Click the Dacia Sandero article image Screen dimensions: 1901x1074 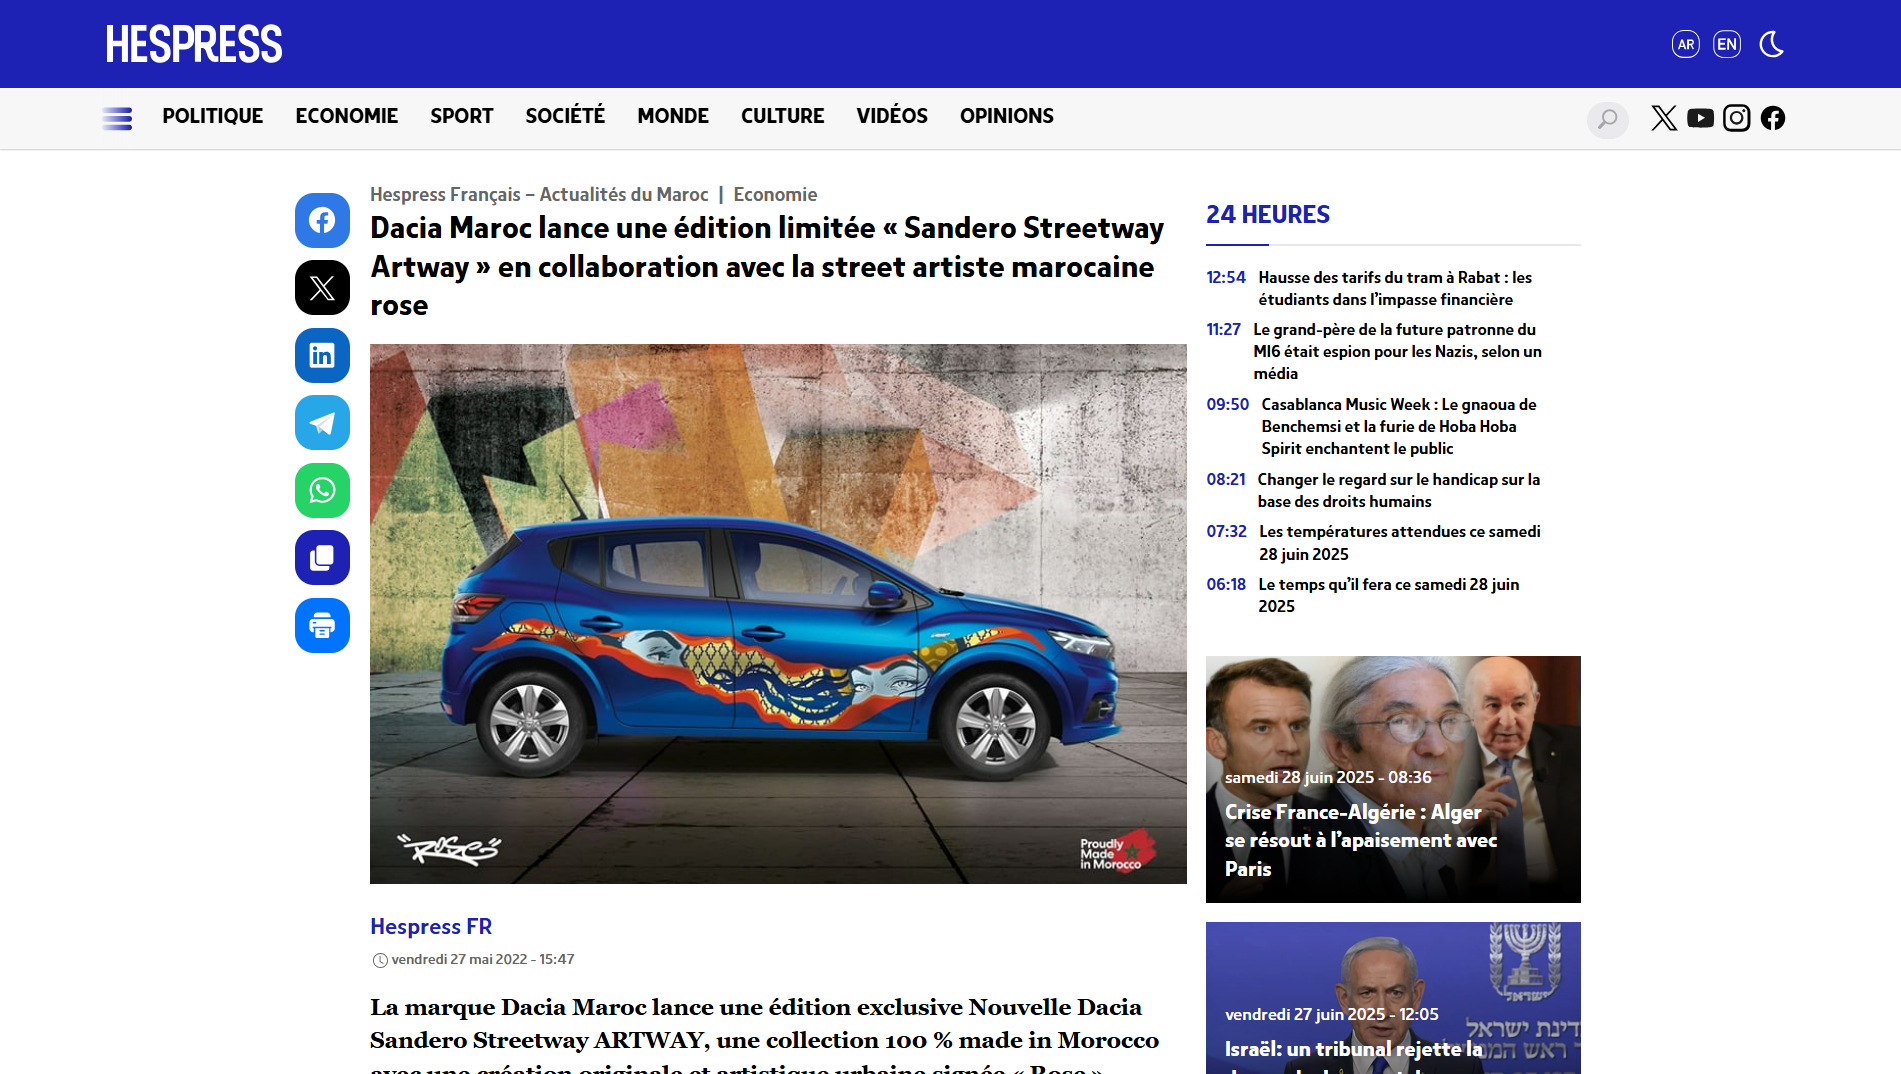click(x=778, y=614)
